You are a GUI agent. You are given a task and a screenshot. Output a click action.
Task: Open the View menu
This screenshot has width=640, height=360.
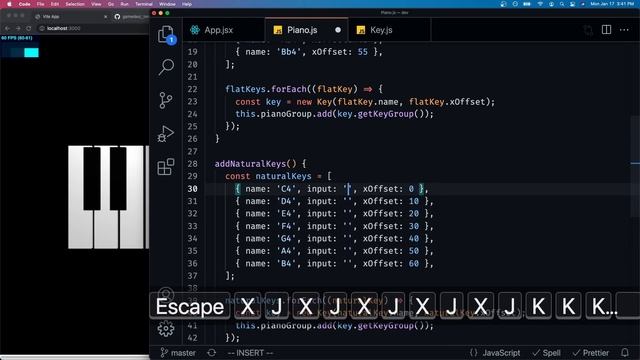(96, 4)
